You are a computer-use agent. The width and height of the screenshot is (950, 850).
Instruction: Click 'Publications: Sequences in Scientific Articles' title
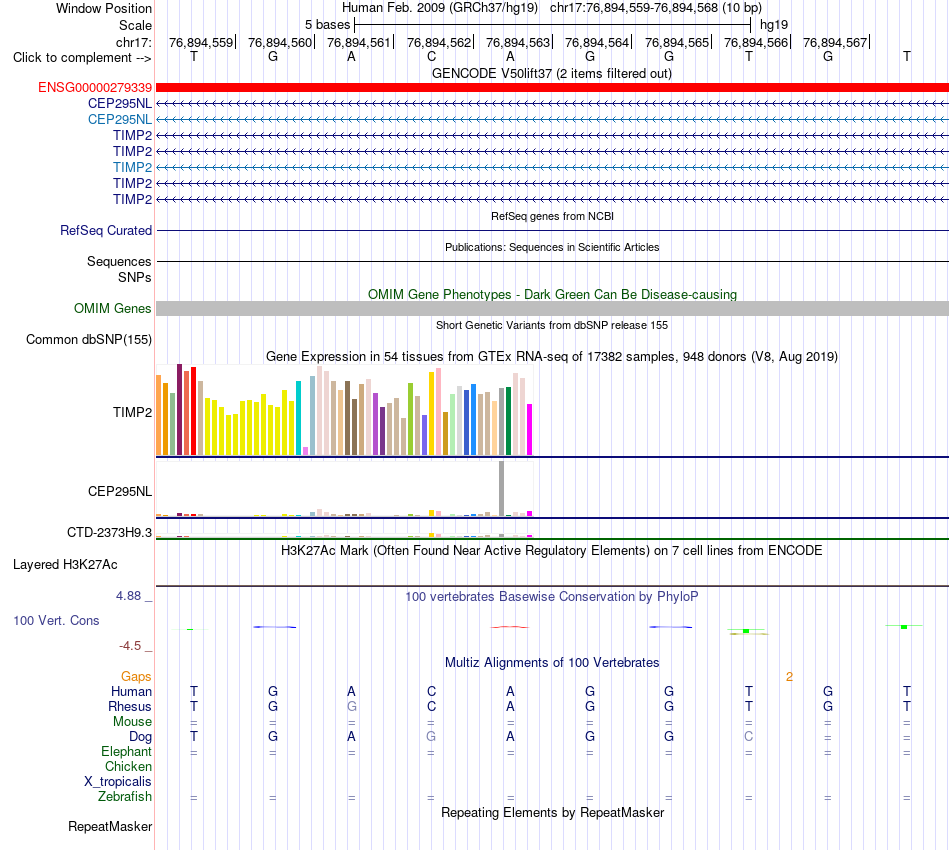(x=552, y=247)
